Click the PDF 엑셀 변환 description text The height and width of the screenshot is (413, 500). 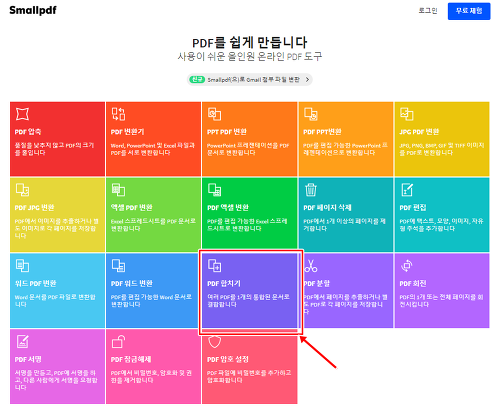point(247,225)
